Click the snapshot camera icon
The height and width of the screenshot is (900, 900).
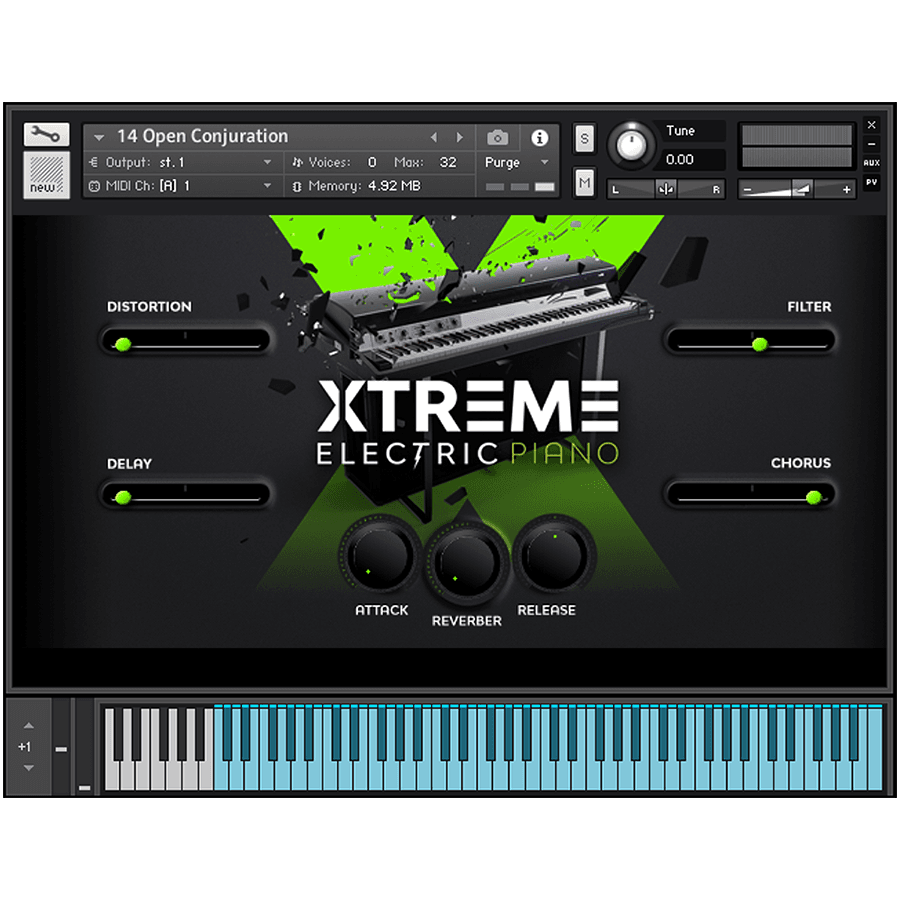point(498,137)
